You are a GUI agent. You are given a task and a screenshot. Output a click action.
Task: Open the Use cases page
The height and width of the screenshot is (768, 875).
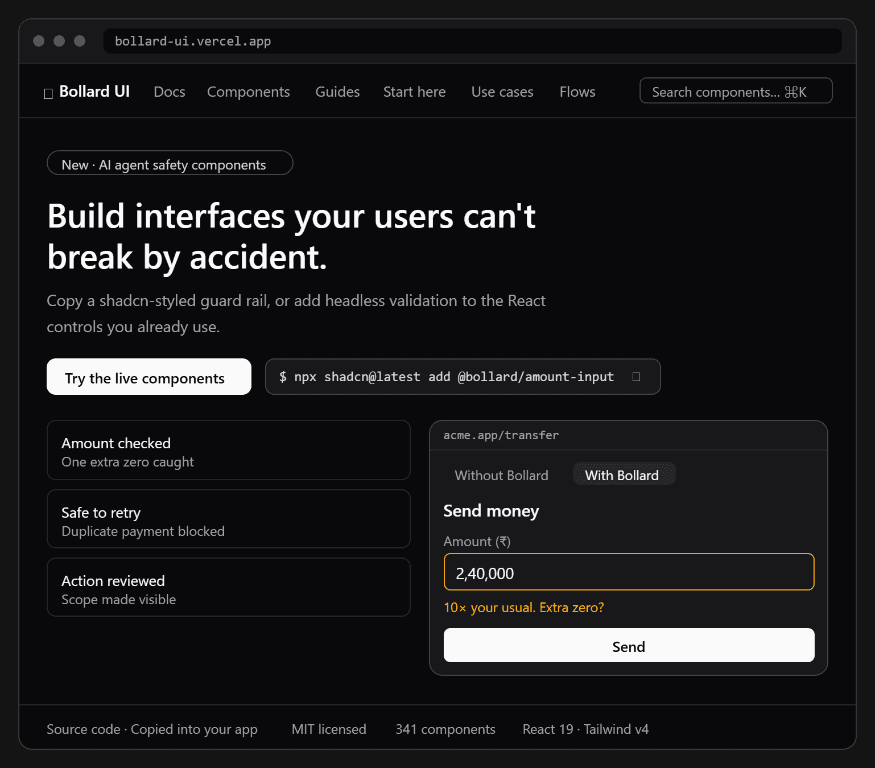coord(502,92)
